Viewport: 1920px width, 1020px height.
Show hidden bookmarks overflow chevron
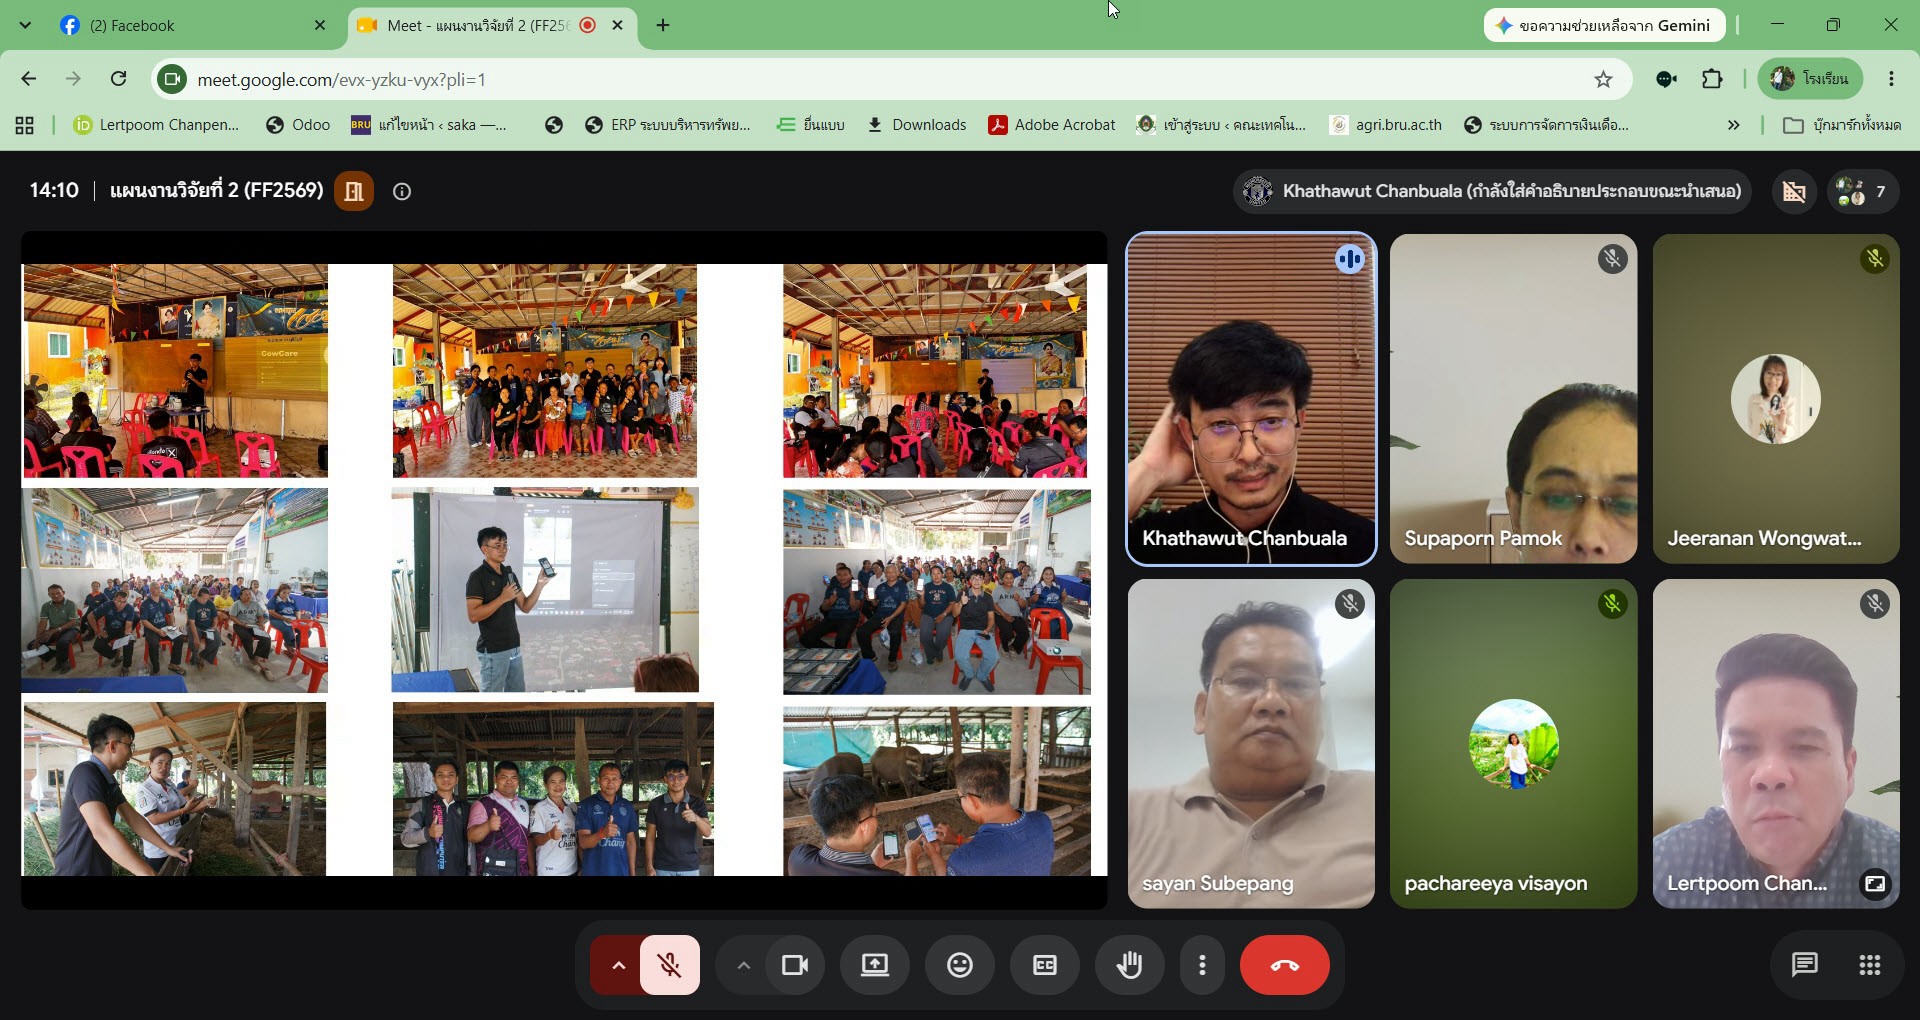[x=1733, y=125]
